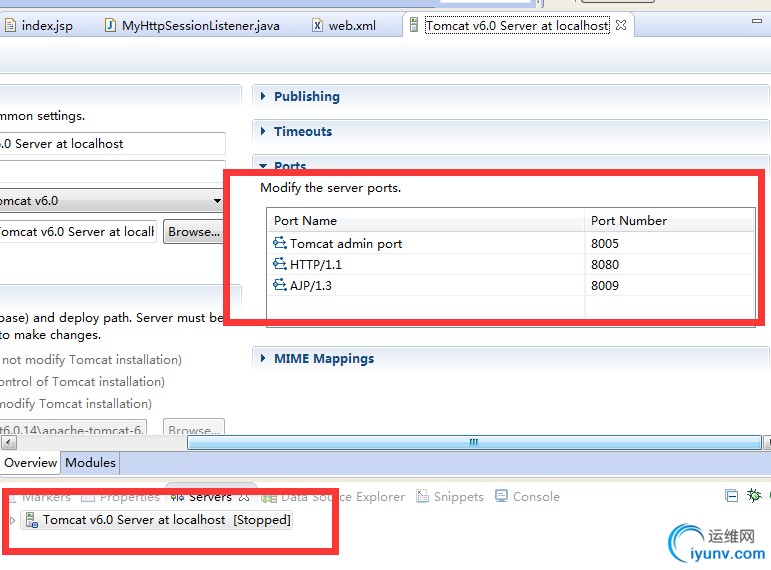Viewport: 771px width, 570px height.
Task: Click the host name input field
Action: point(112,171)
